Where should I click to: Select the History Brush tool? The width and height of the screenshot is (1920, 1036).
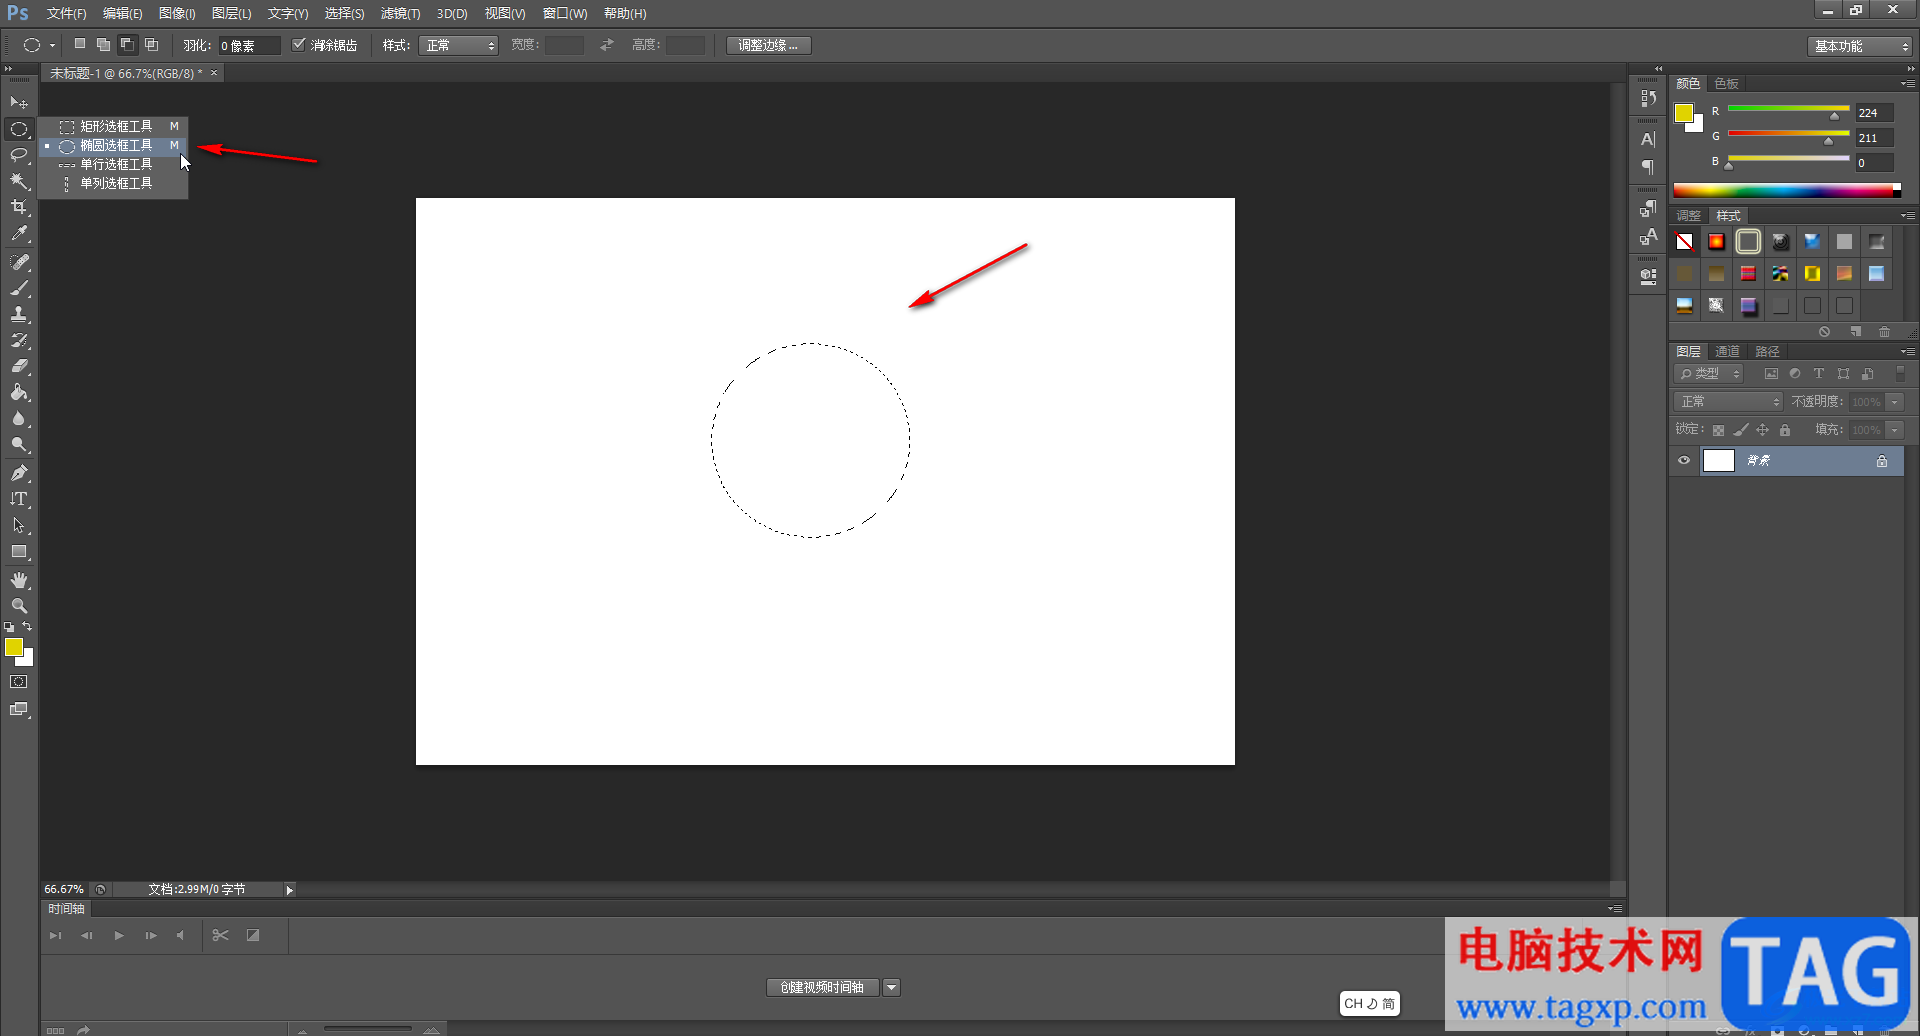coord(19,340)
